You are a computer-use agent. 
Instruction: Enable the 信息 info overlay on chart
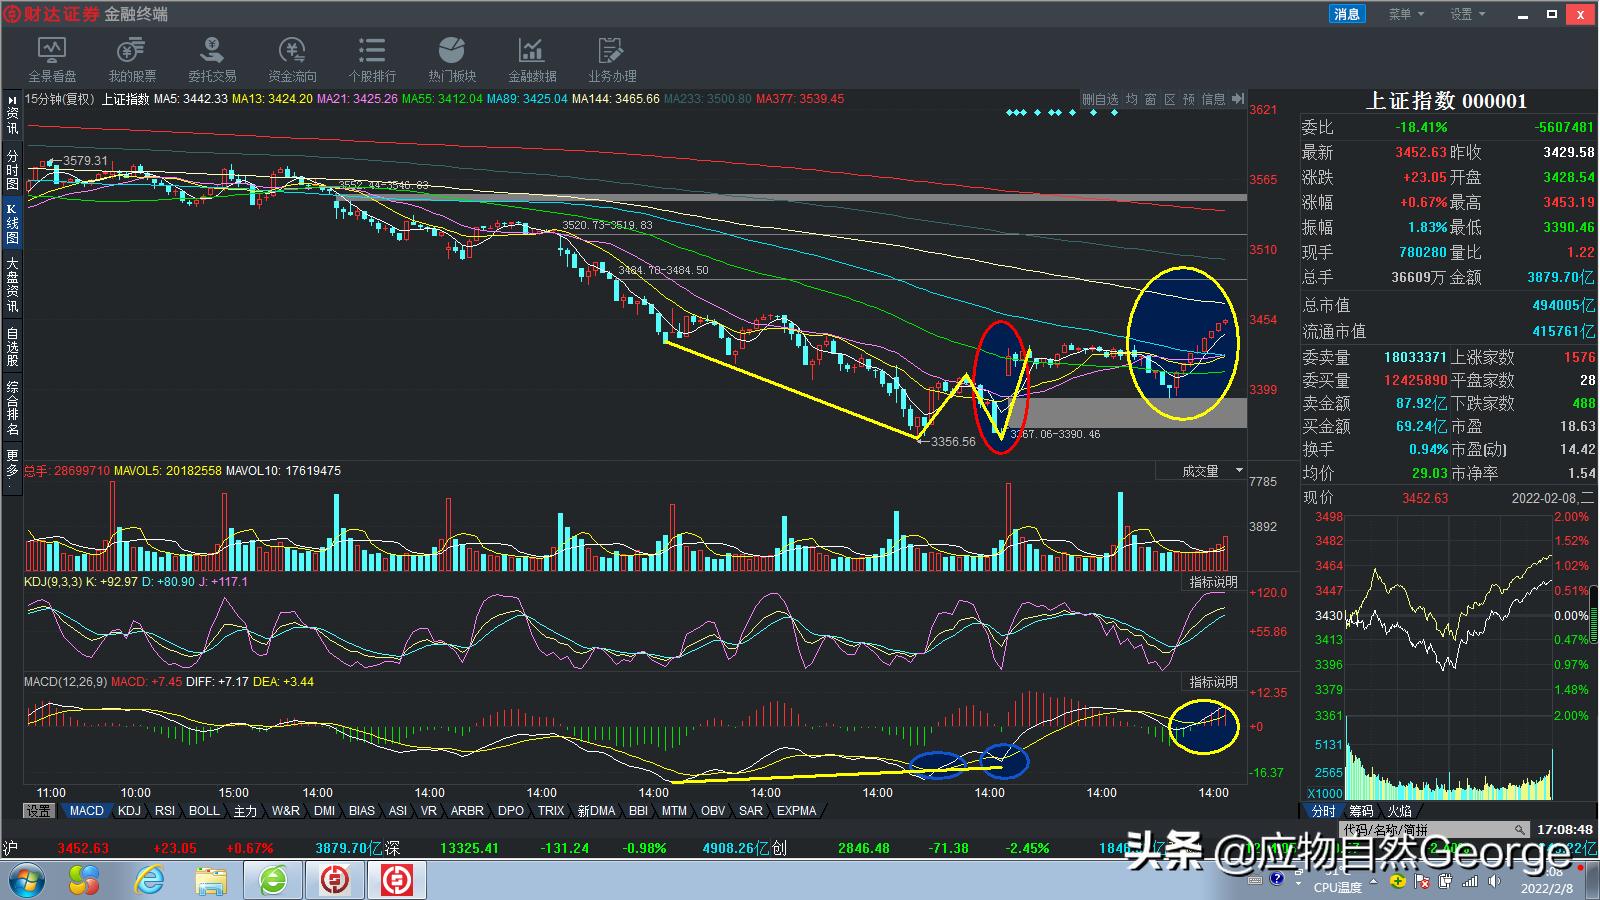coord(1214,99)
